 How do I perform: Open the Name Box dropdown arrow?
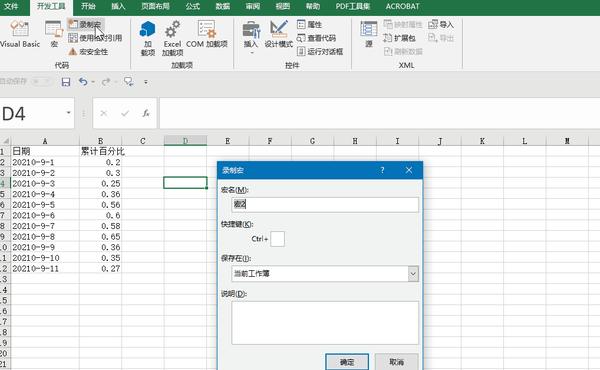point(68,113)
